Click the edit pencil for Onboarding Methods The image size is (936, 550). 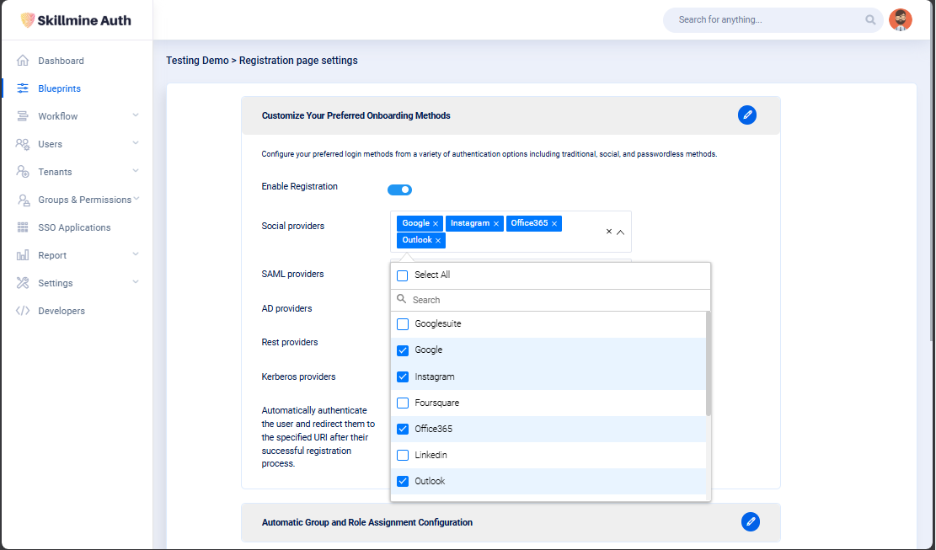(747, 115)
